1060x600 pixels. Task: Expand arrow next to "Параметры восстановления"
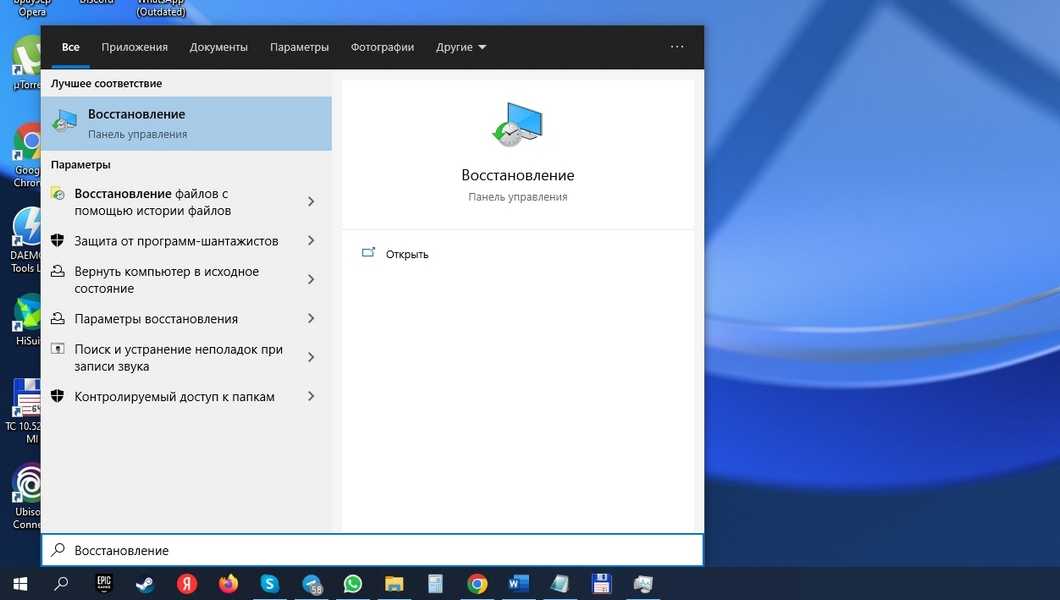pos(311,319)
